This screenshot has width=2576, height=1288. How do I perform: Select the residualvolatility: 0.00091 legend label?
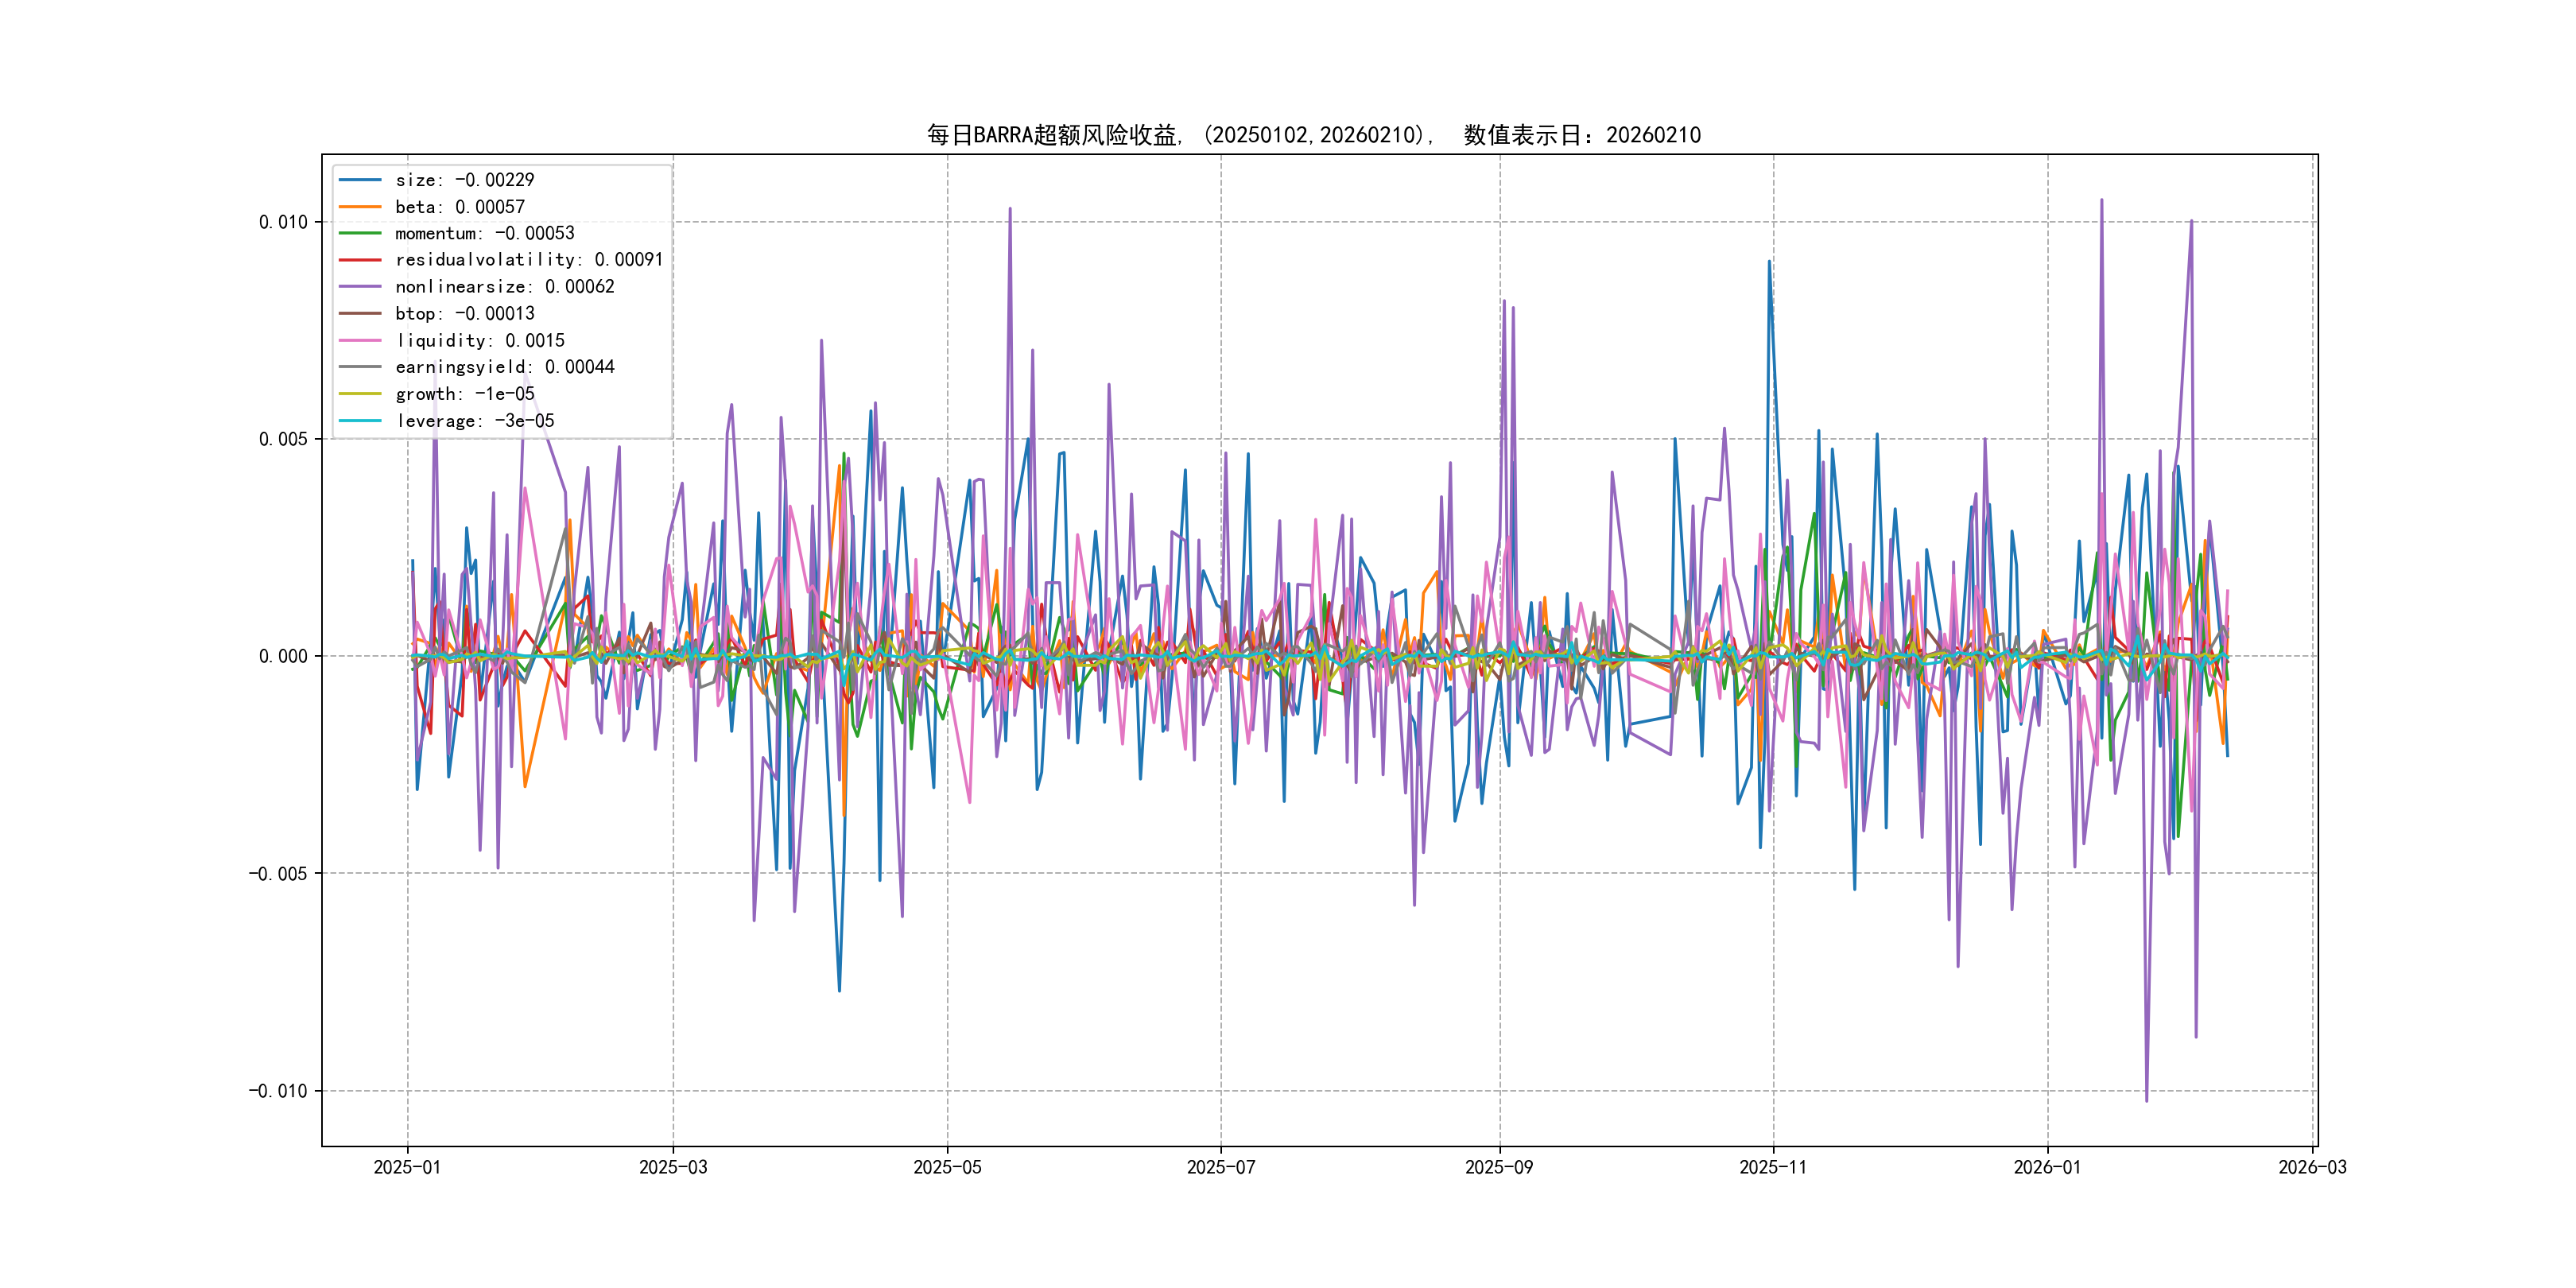[x=528, y=260]
